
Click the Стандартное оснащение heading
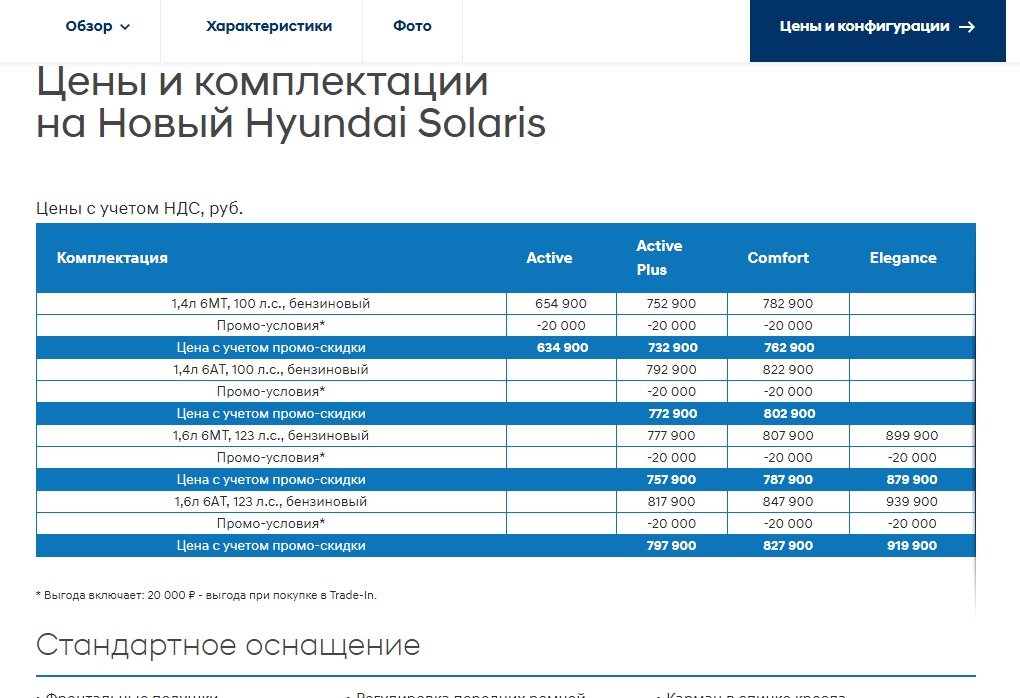pyautogui.click(x=228, y=645)
